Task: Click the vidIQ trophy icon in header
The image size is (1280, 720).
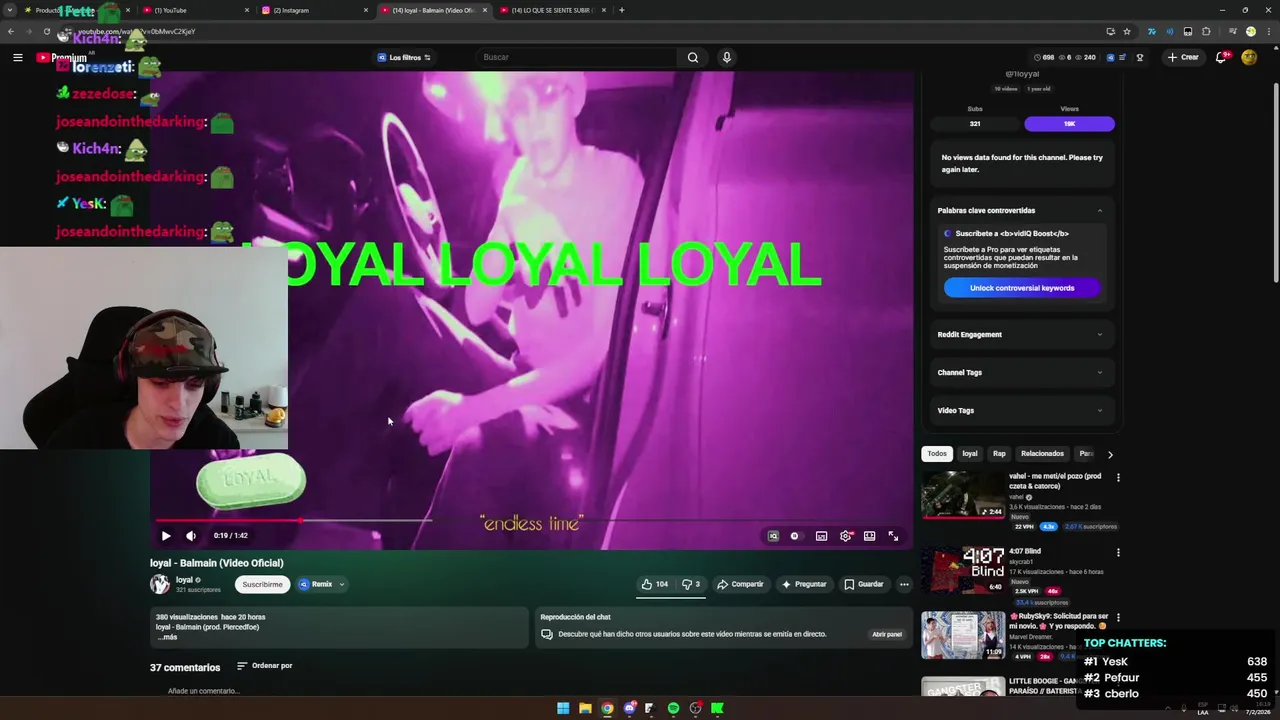Action: coord(1139,57)
